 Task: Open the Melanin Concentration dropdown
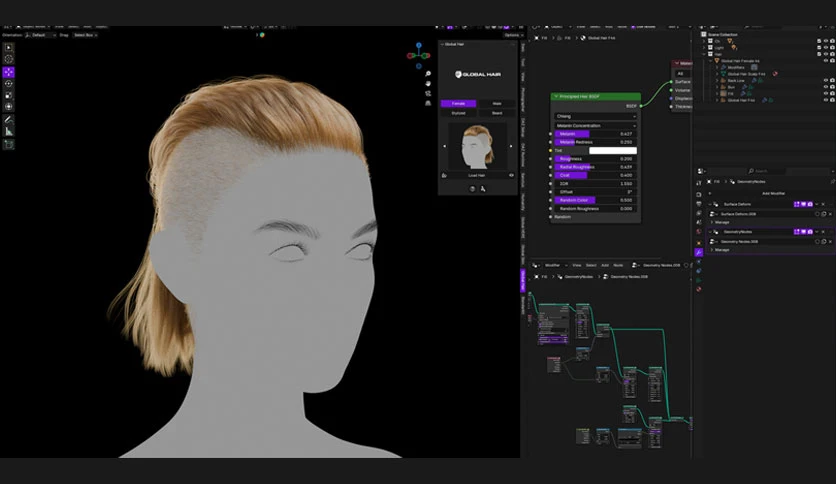click(x=596, y=126)
